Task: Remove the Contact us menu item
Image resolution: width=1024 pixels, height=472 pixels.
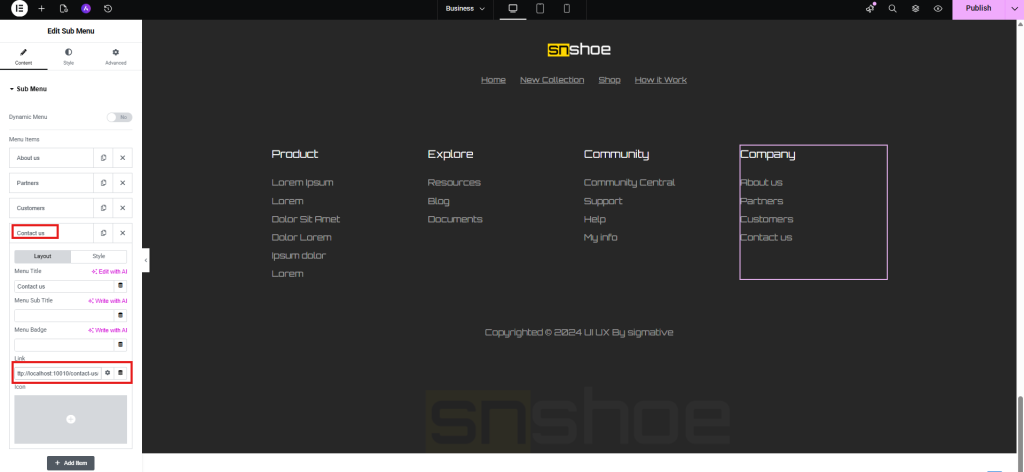Action: (122, 233)
